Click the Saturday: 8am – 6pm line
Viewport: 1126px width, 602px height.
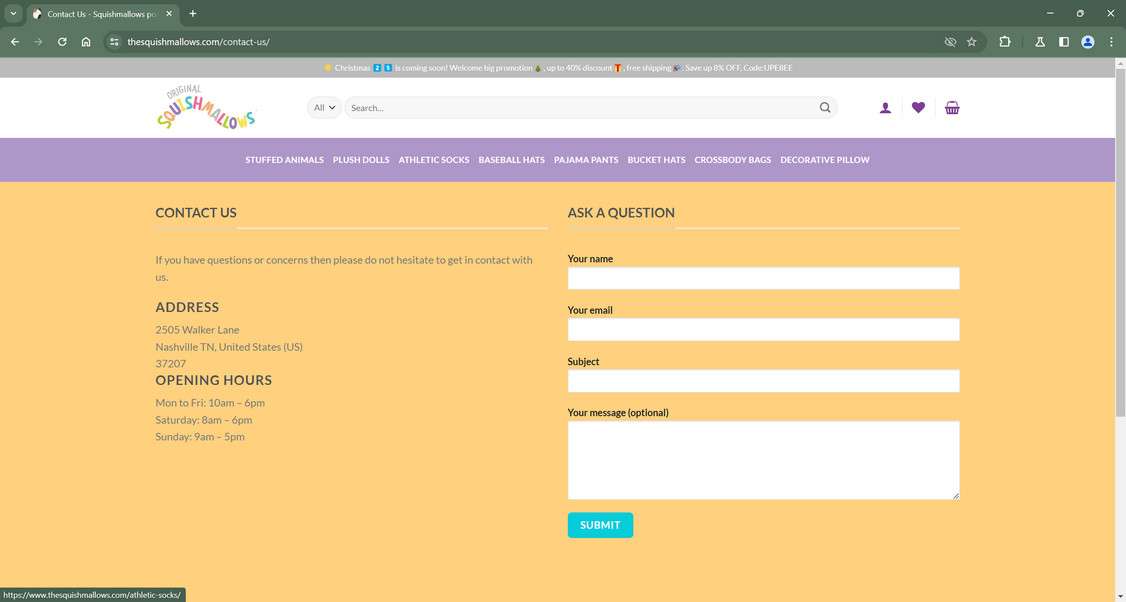(204, 420)
